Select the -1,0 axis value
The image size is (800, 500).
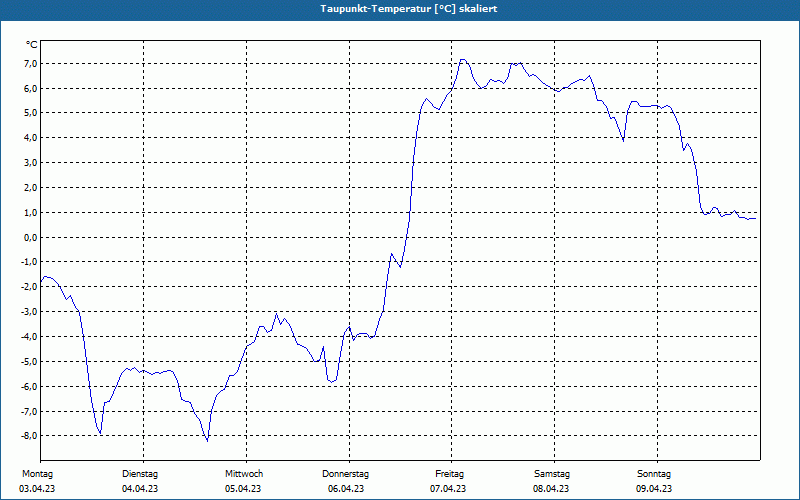pyautogui.click(x=28, y=262)
